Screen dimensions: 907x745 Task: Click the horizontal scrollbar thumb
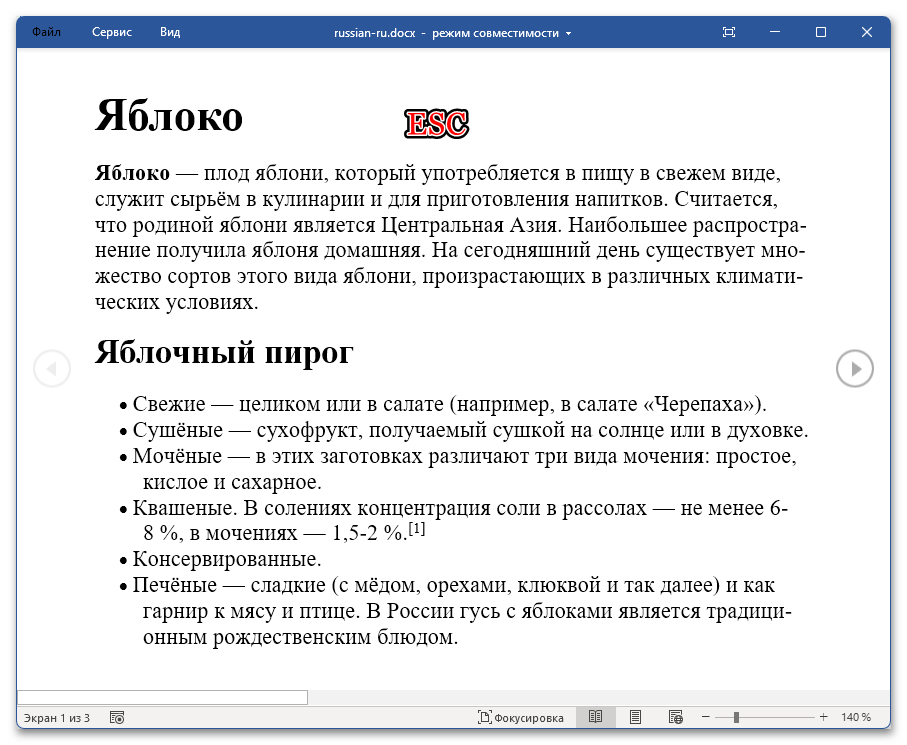click(x=163, y=698)
